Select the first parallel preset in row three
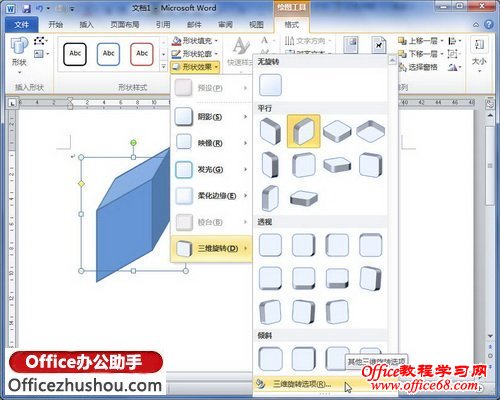The image size is (500, 400). point(270,198)
